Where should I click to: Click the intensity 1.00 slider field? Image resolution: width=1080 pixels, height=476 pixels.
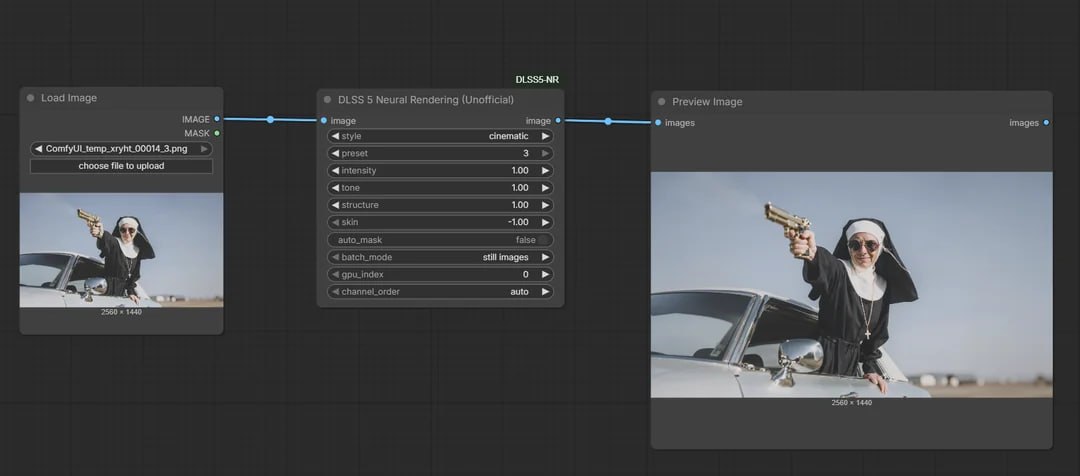440,171
